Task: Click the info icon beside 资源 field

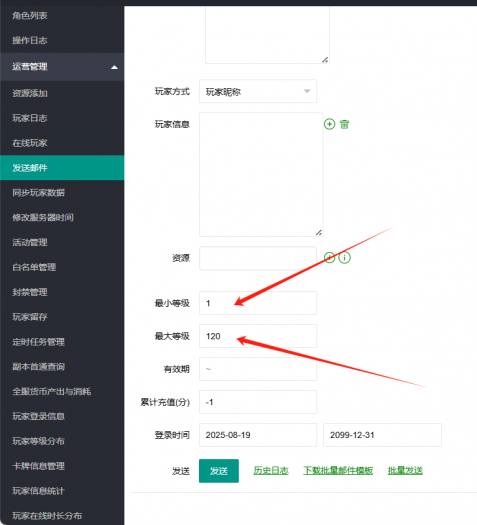Action: pyautogui.click(x=344, y=257)
